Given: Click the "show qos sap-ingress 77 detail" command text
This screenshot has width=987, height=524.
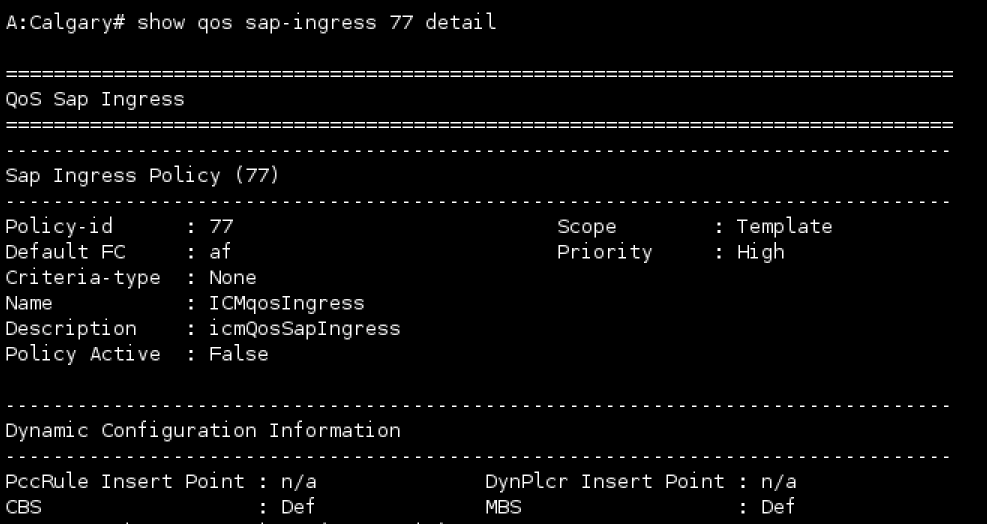Looking at the screenshot, I should (316, 22).
